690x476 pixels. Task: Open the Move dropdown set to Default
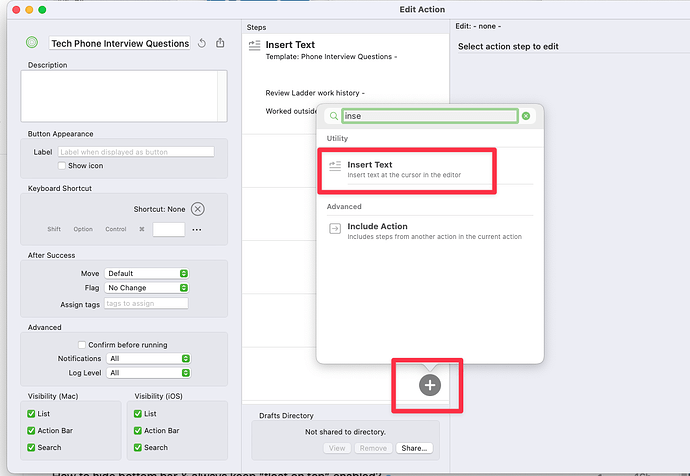147,273
